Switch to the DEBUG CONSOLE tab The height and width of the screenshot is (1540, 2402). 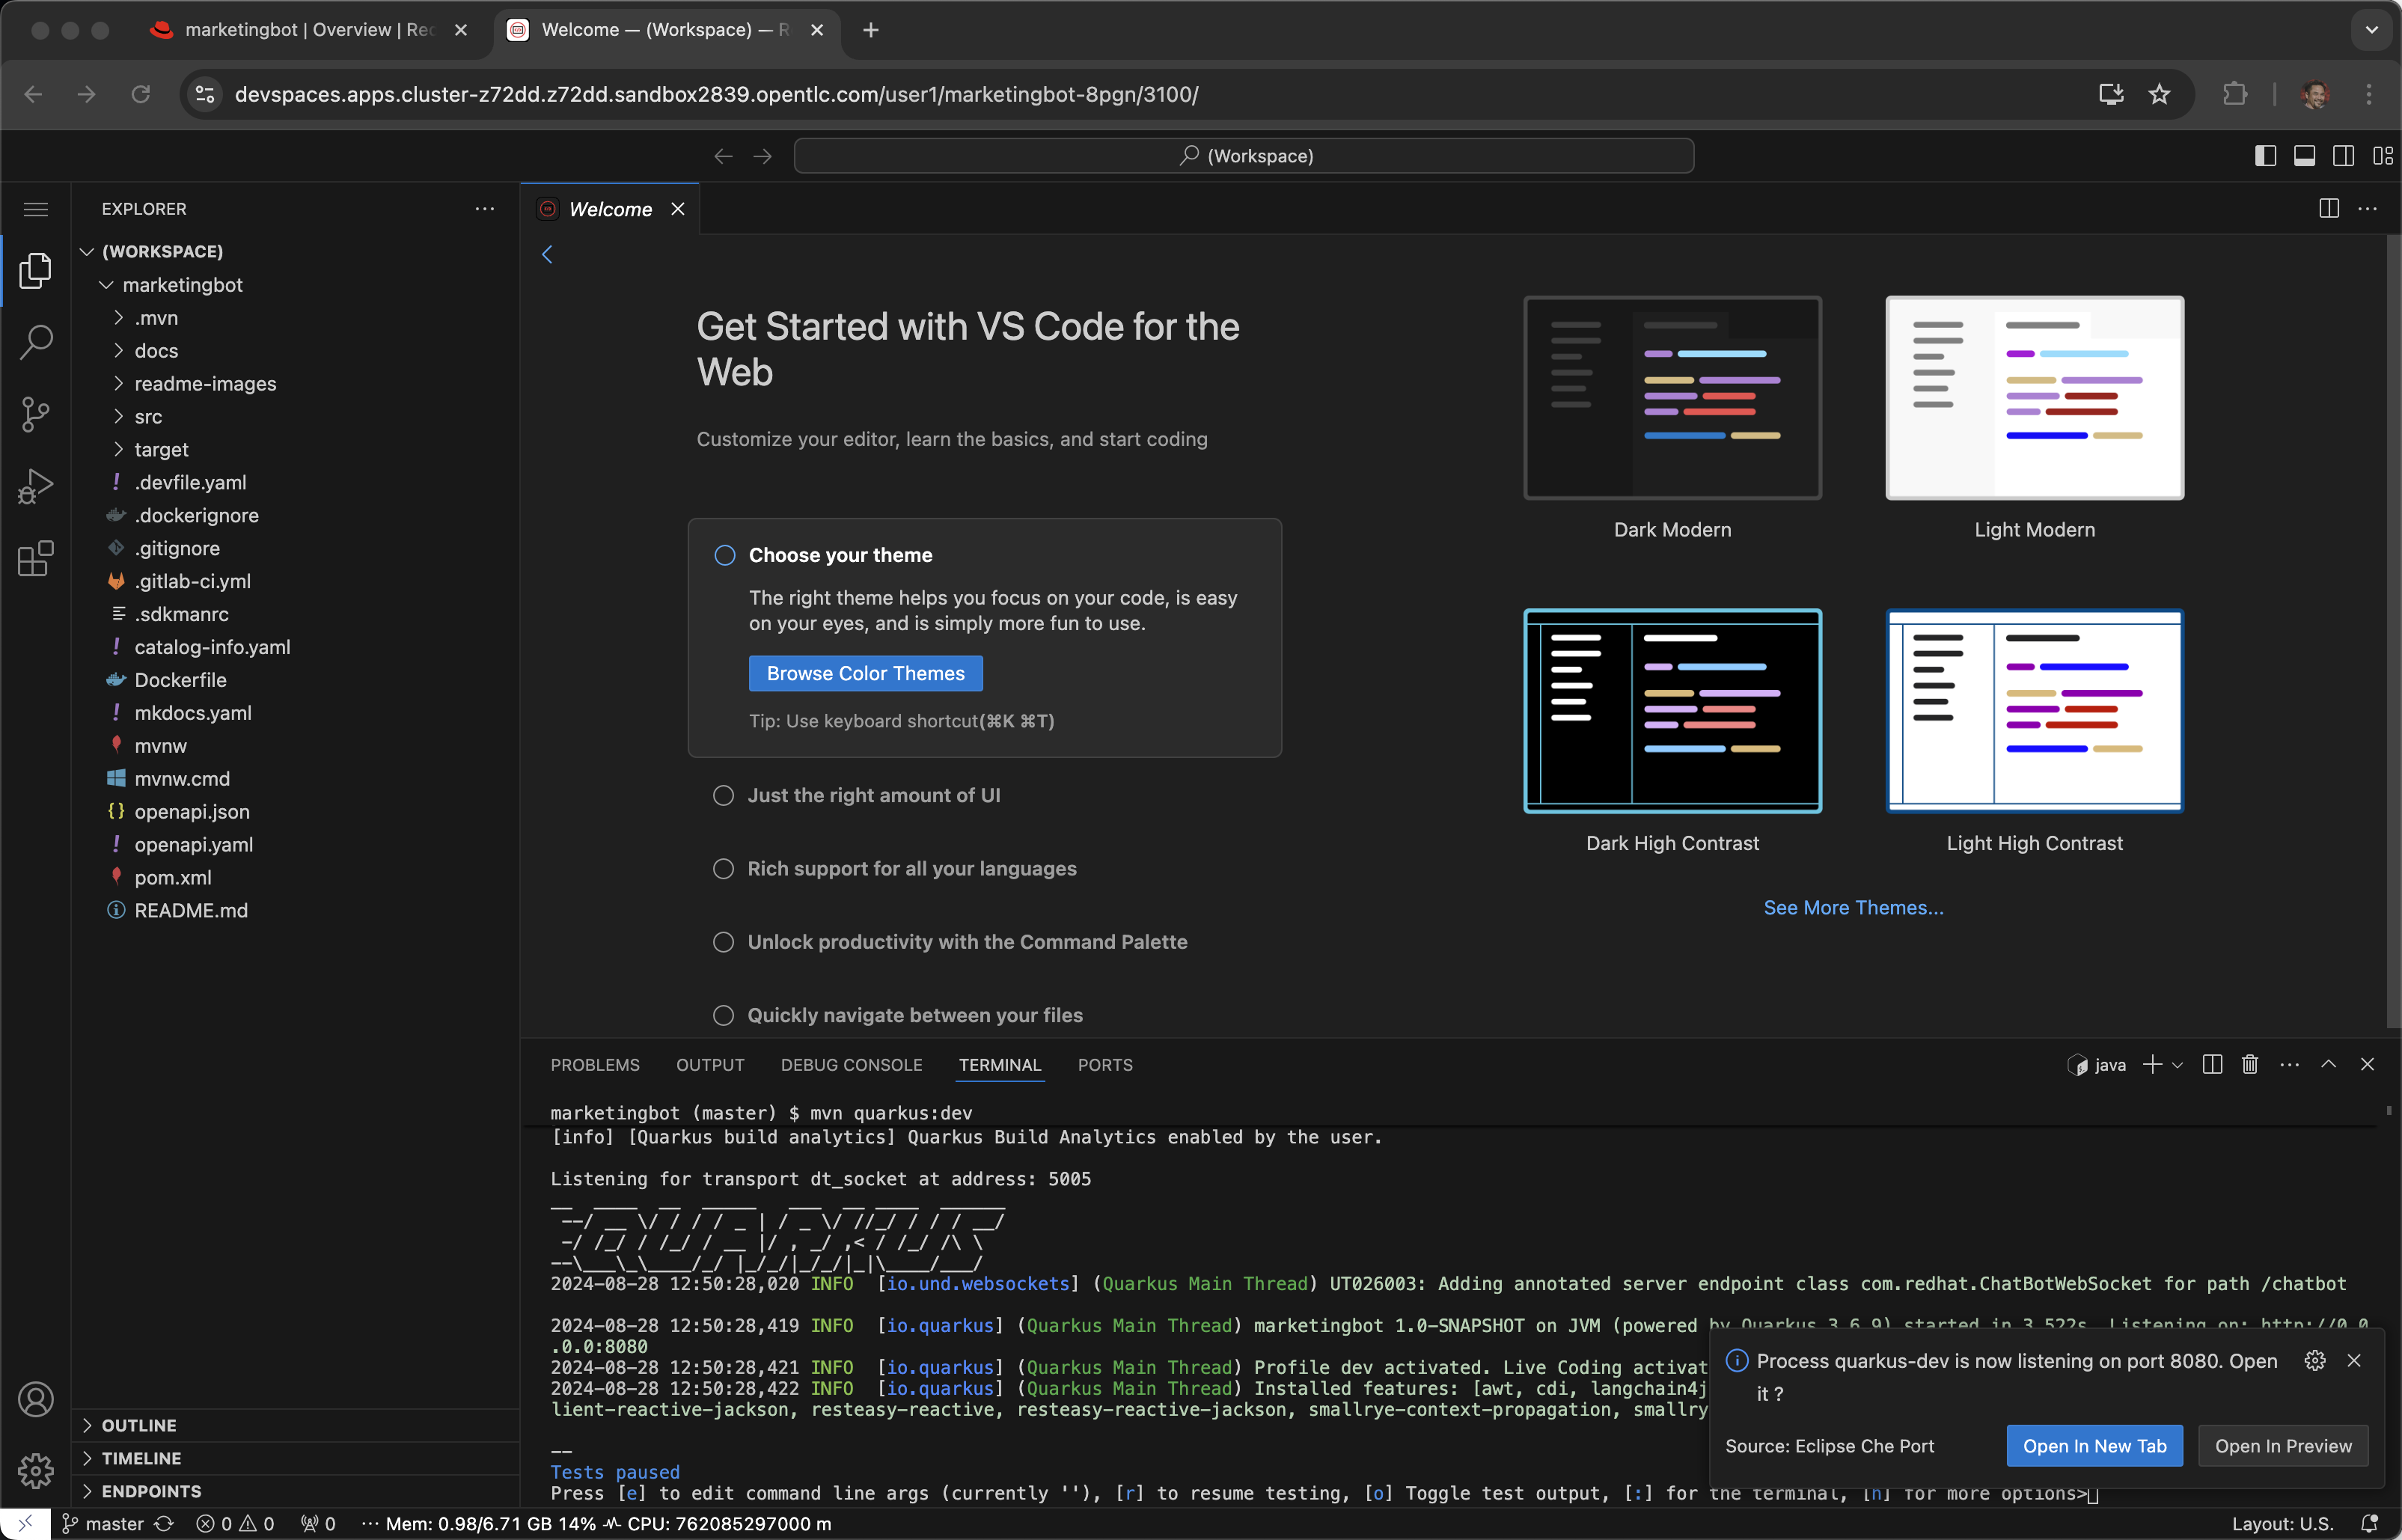(x=851, y=1065)
